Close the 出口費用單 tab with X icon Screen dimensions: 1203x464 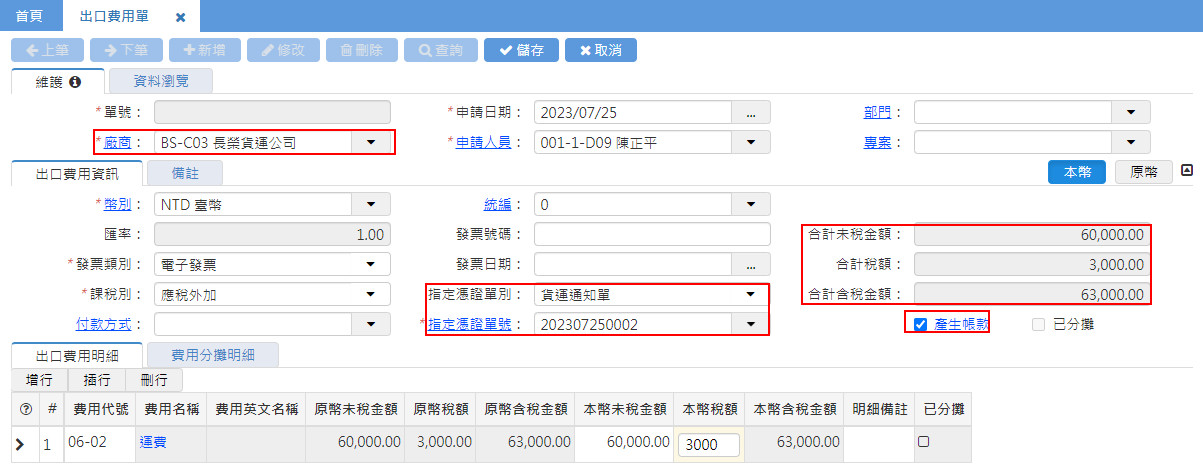pos(180,17)
